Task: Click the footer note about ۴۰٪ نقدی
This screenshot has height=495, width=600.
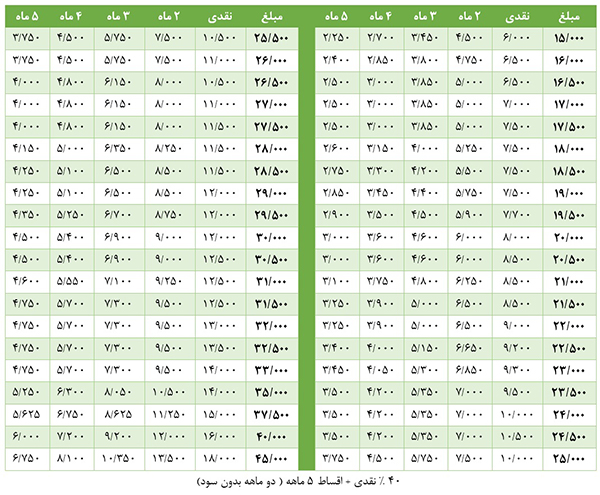Action: pyautogui.click(x=300, y=480)
